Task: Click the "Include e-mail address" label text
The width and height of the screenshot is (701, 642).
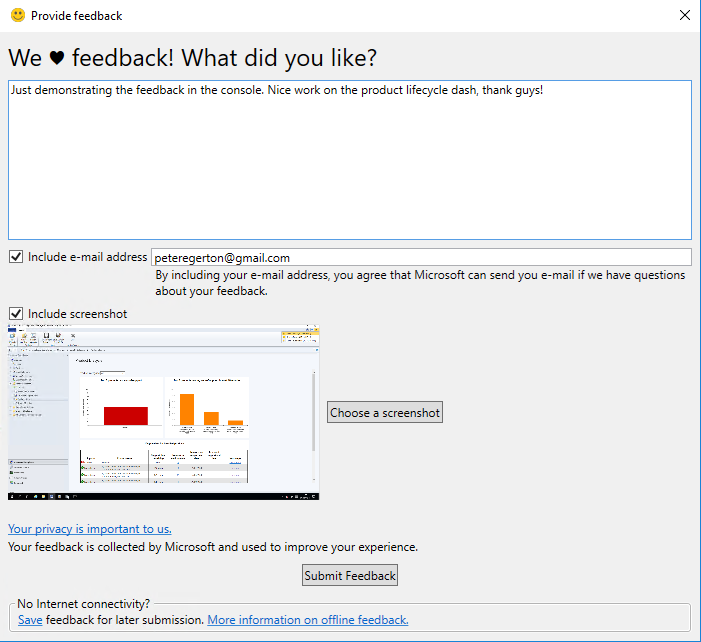Action: pos(88,257)
